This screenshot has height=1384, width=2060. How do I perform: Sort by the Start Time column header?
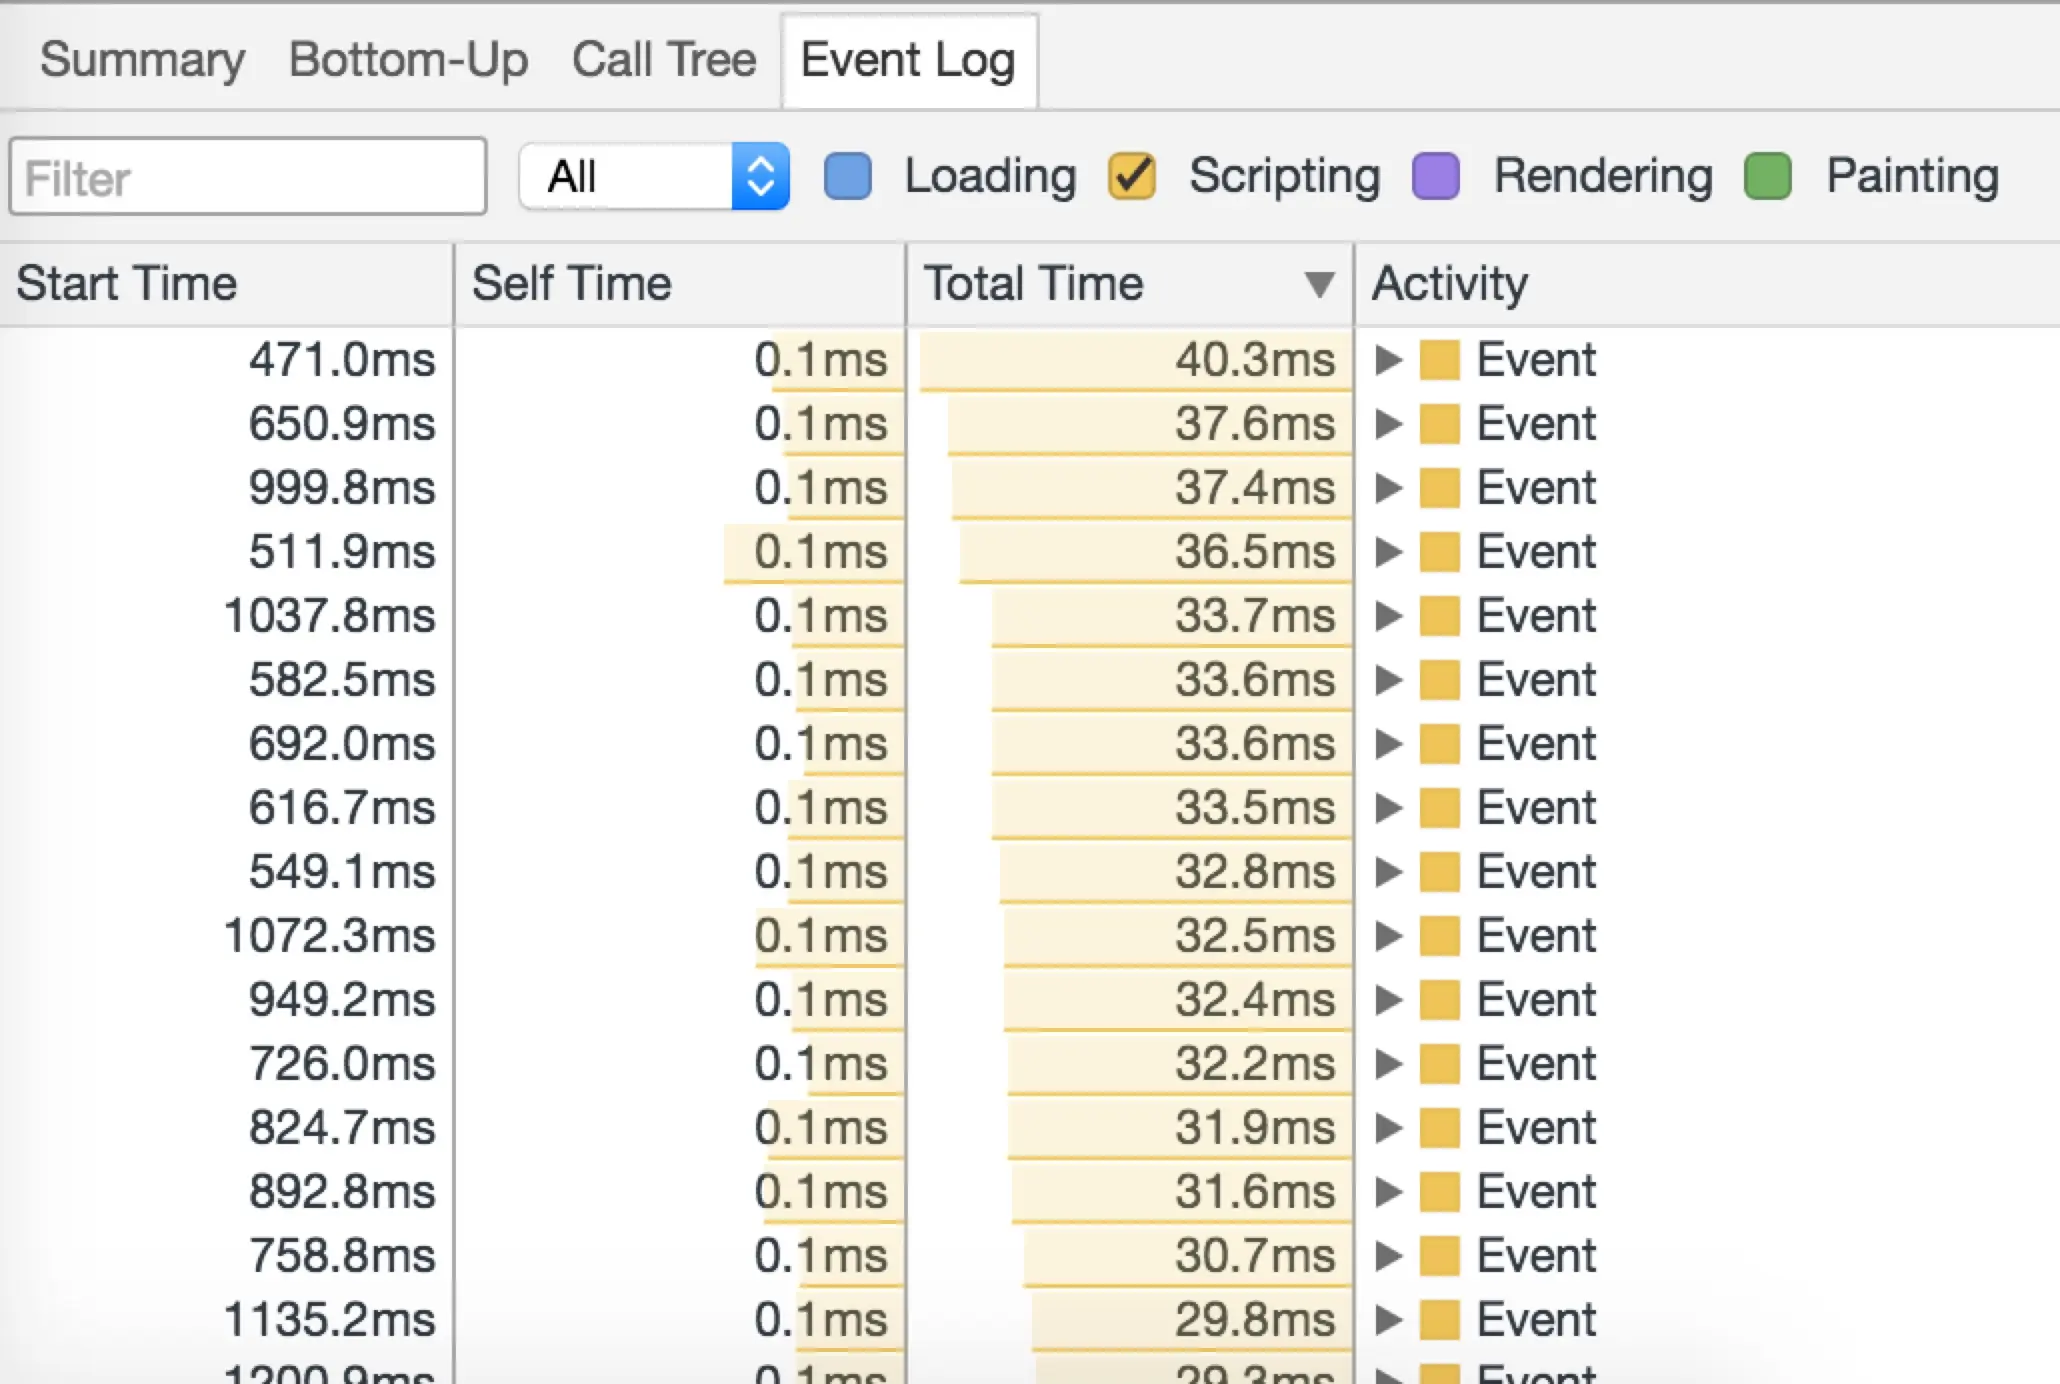[127, 284]
